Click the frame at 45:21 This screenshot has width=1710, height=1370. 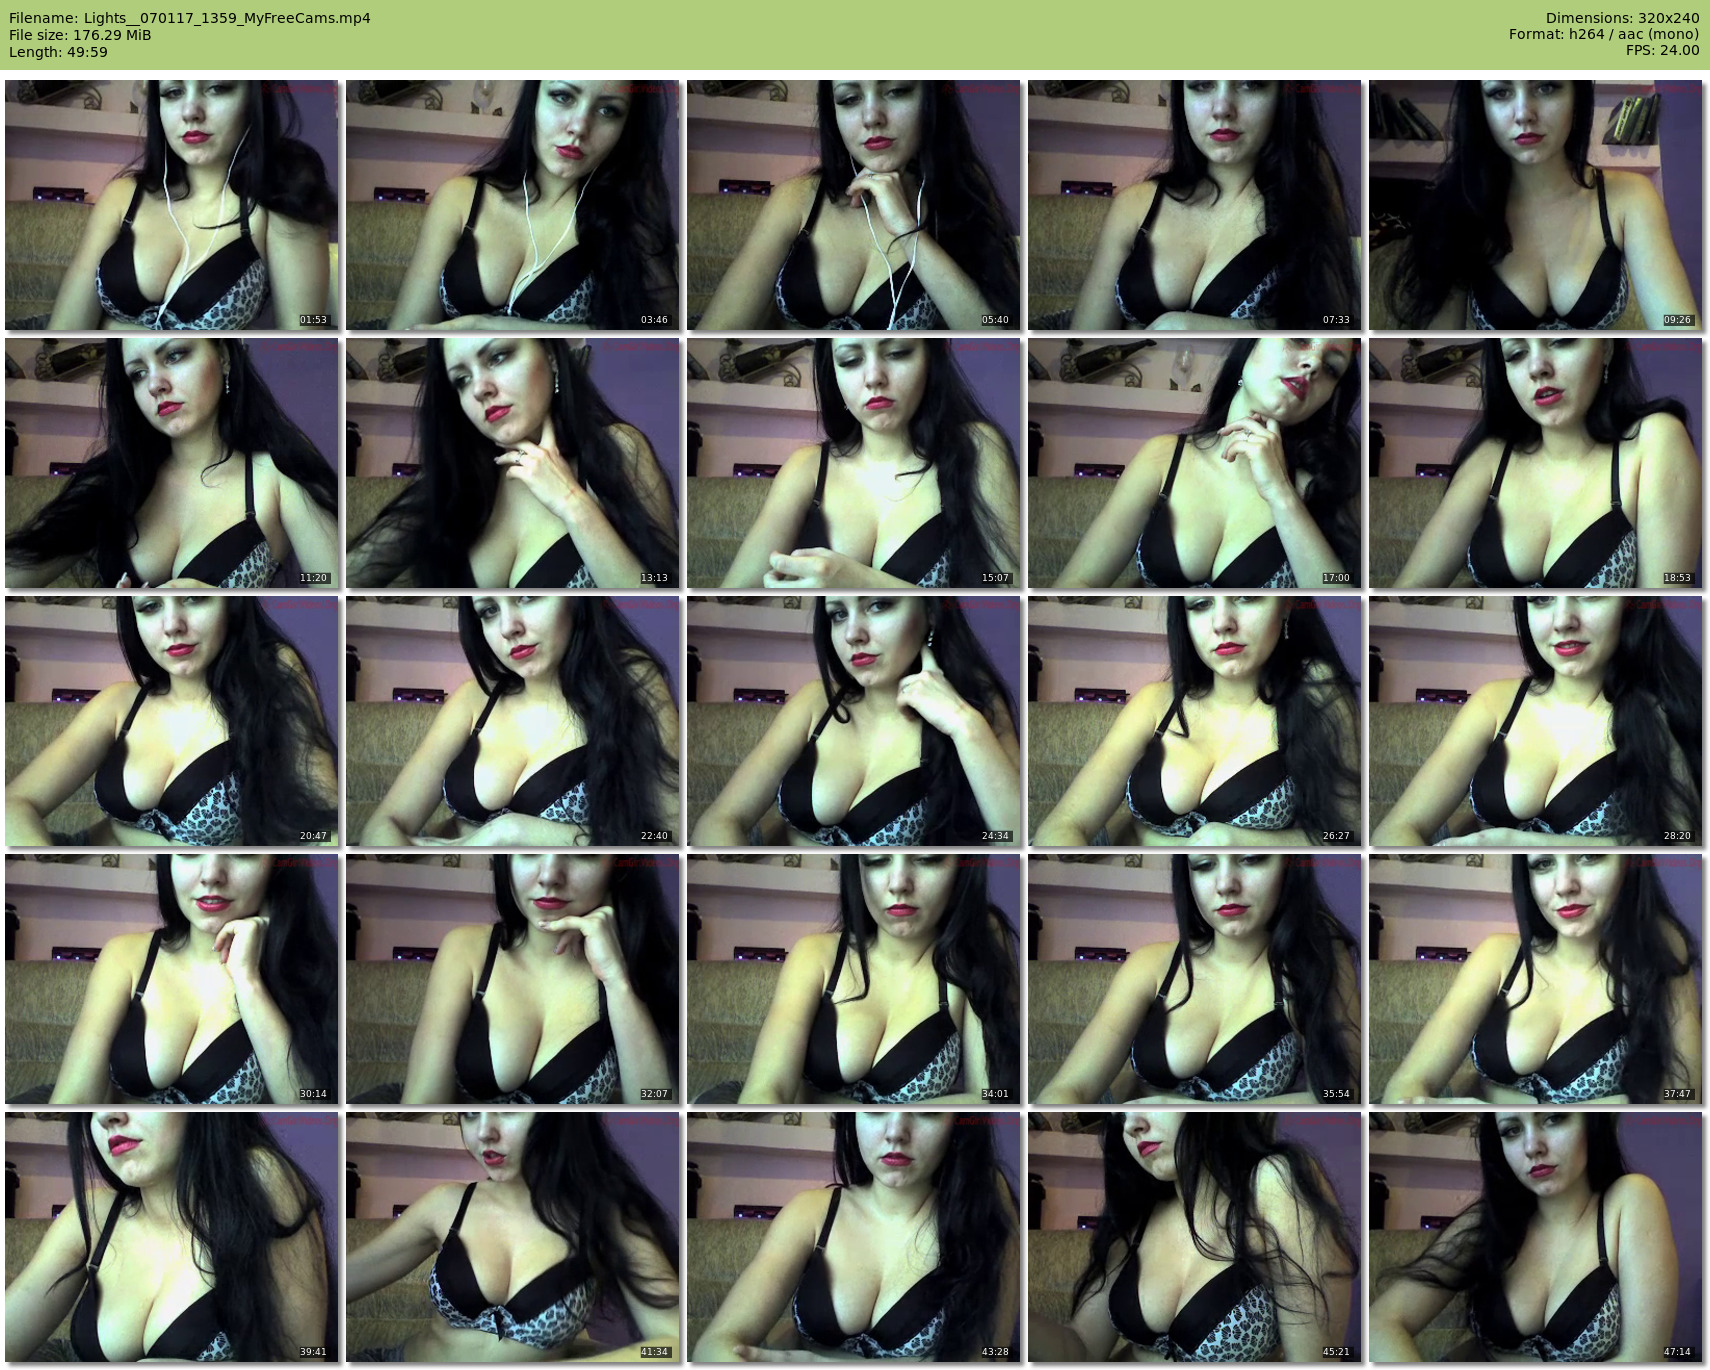[x=1194, y=1237]
